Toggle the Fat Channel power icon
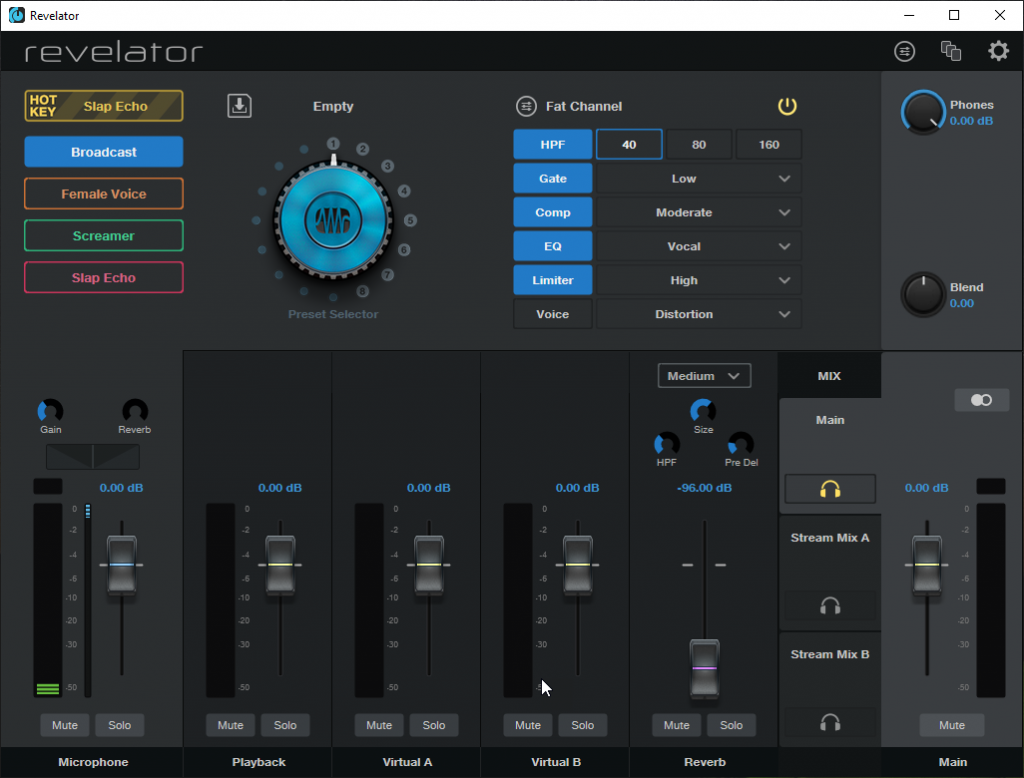 [x=787, y=106]
